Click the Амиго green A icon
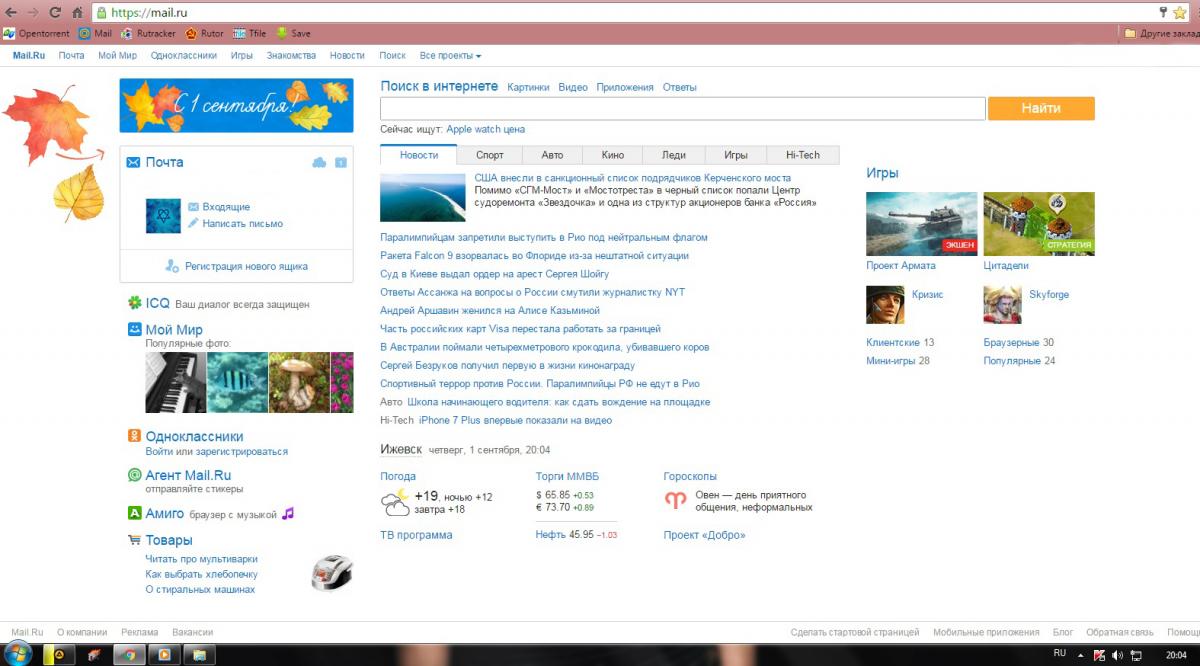 point(134,513)
